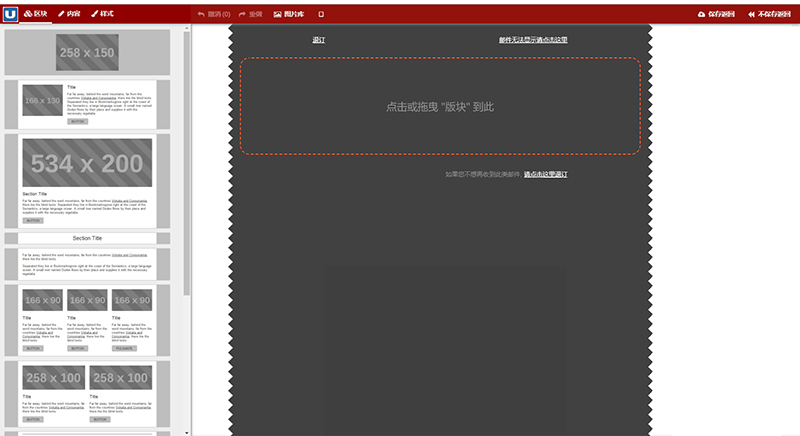Screen dimensions: 800x436
Task: Select the Section Title heading block
Action: click(87, 238)
